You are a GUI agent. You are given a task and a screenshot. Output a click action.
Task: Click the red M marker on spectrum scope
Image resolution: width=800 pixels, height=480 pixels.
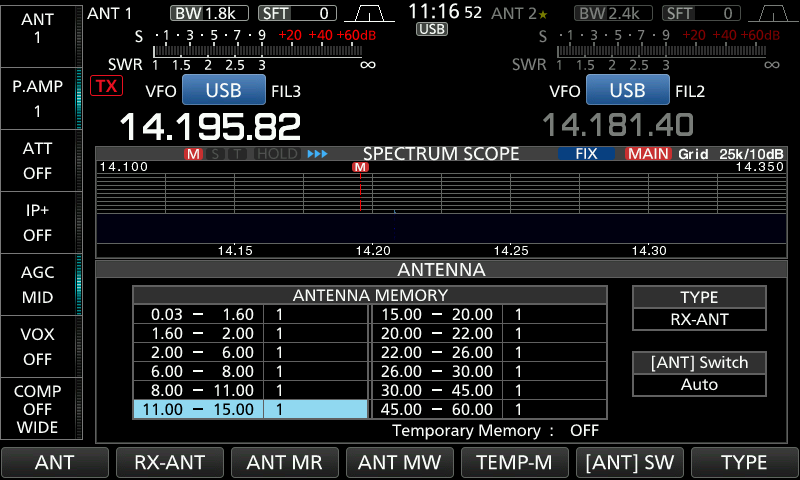[x=360, y=167]
